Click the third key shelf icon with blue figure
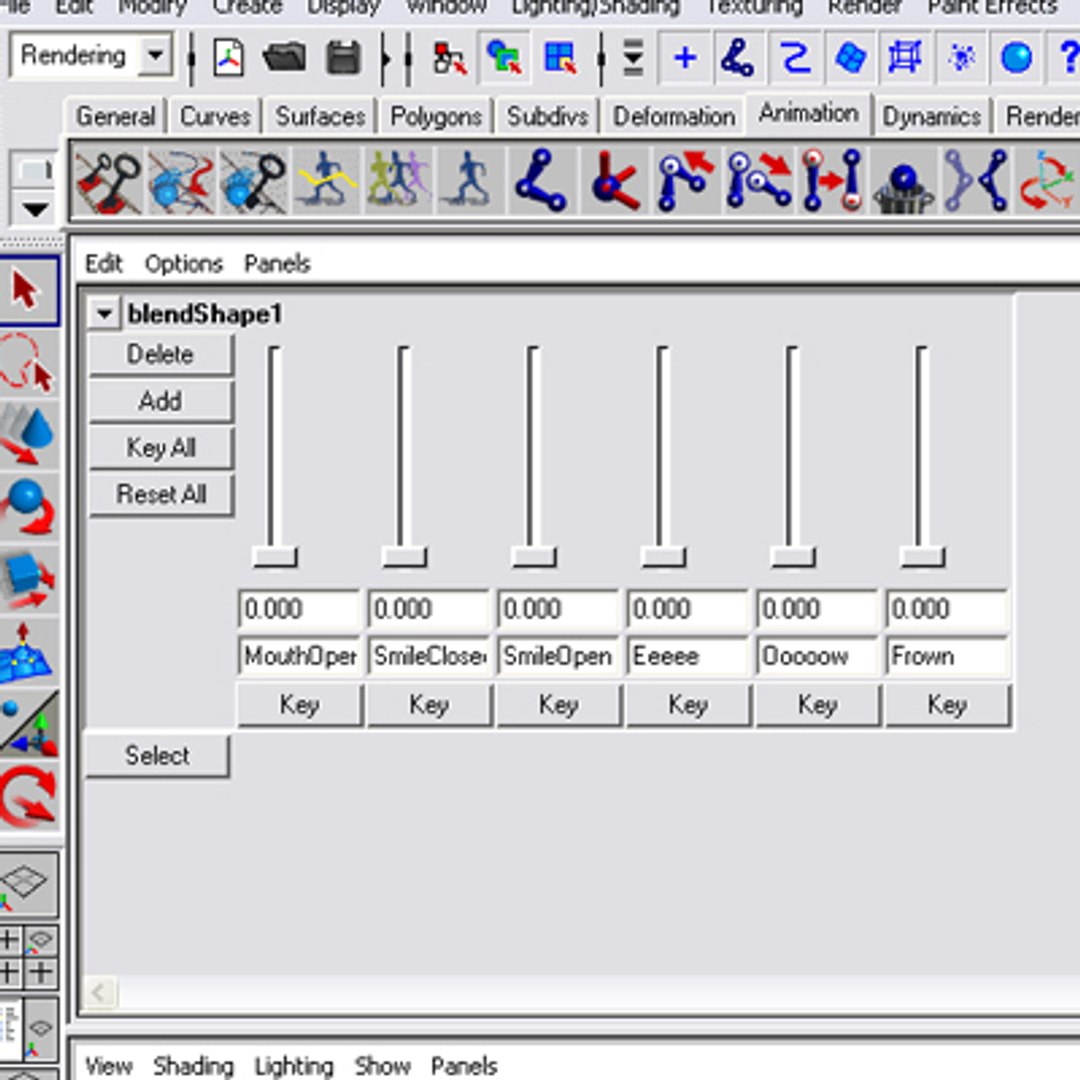 253,183
